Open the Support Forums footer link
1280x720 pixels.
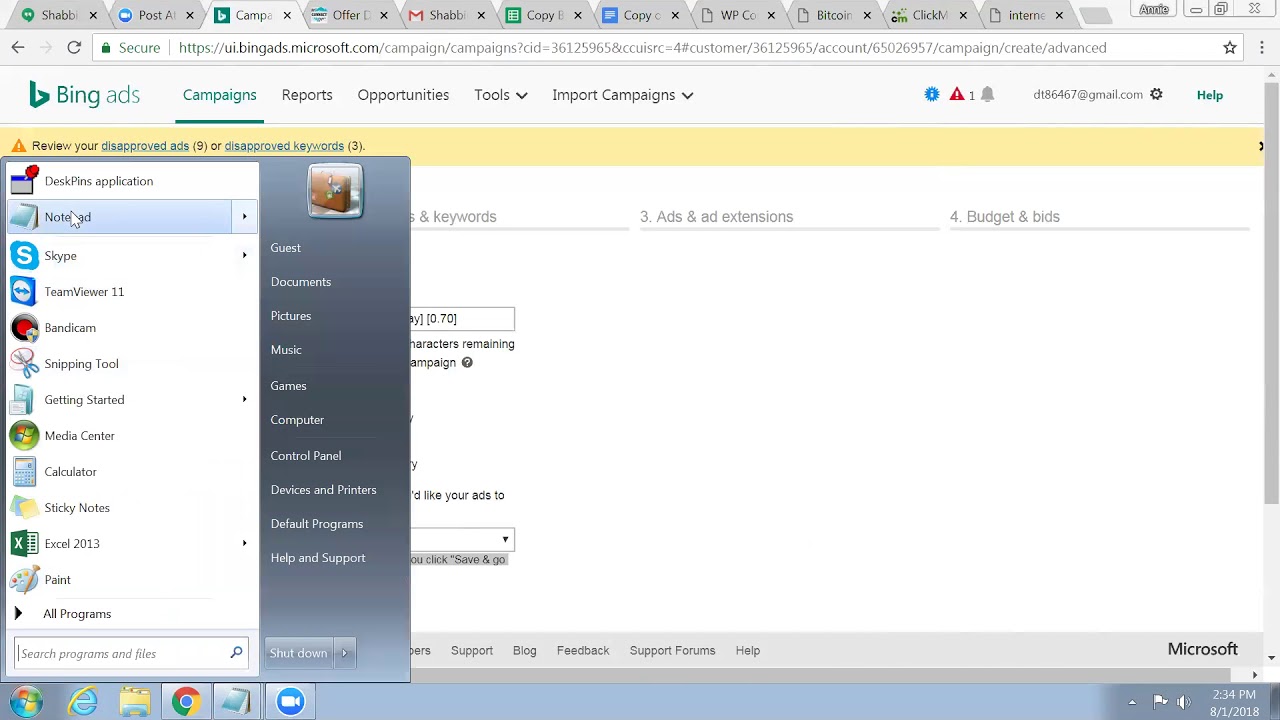point(672,650)
